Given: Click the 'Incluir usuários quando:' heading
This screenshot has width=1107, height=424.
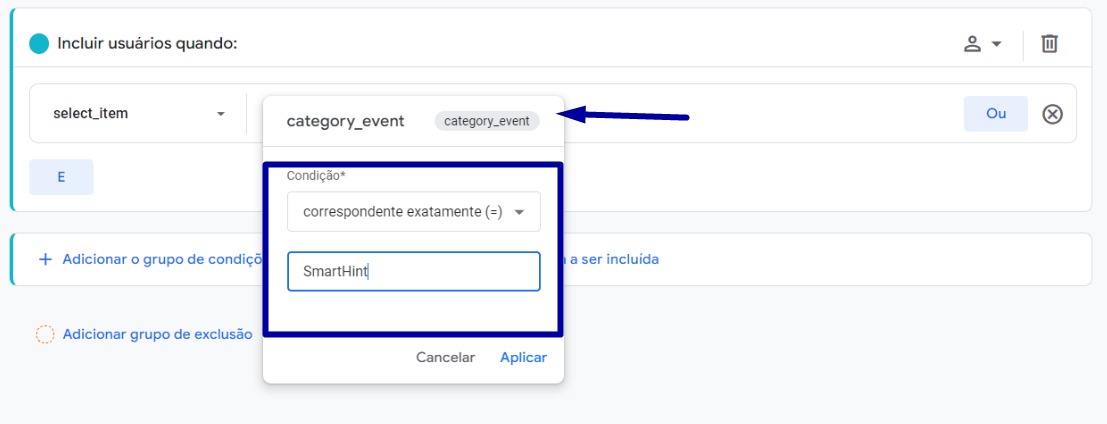Looking at the screenshot, I should pos(147,44).
